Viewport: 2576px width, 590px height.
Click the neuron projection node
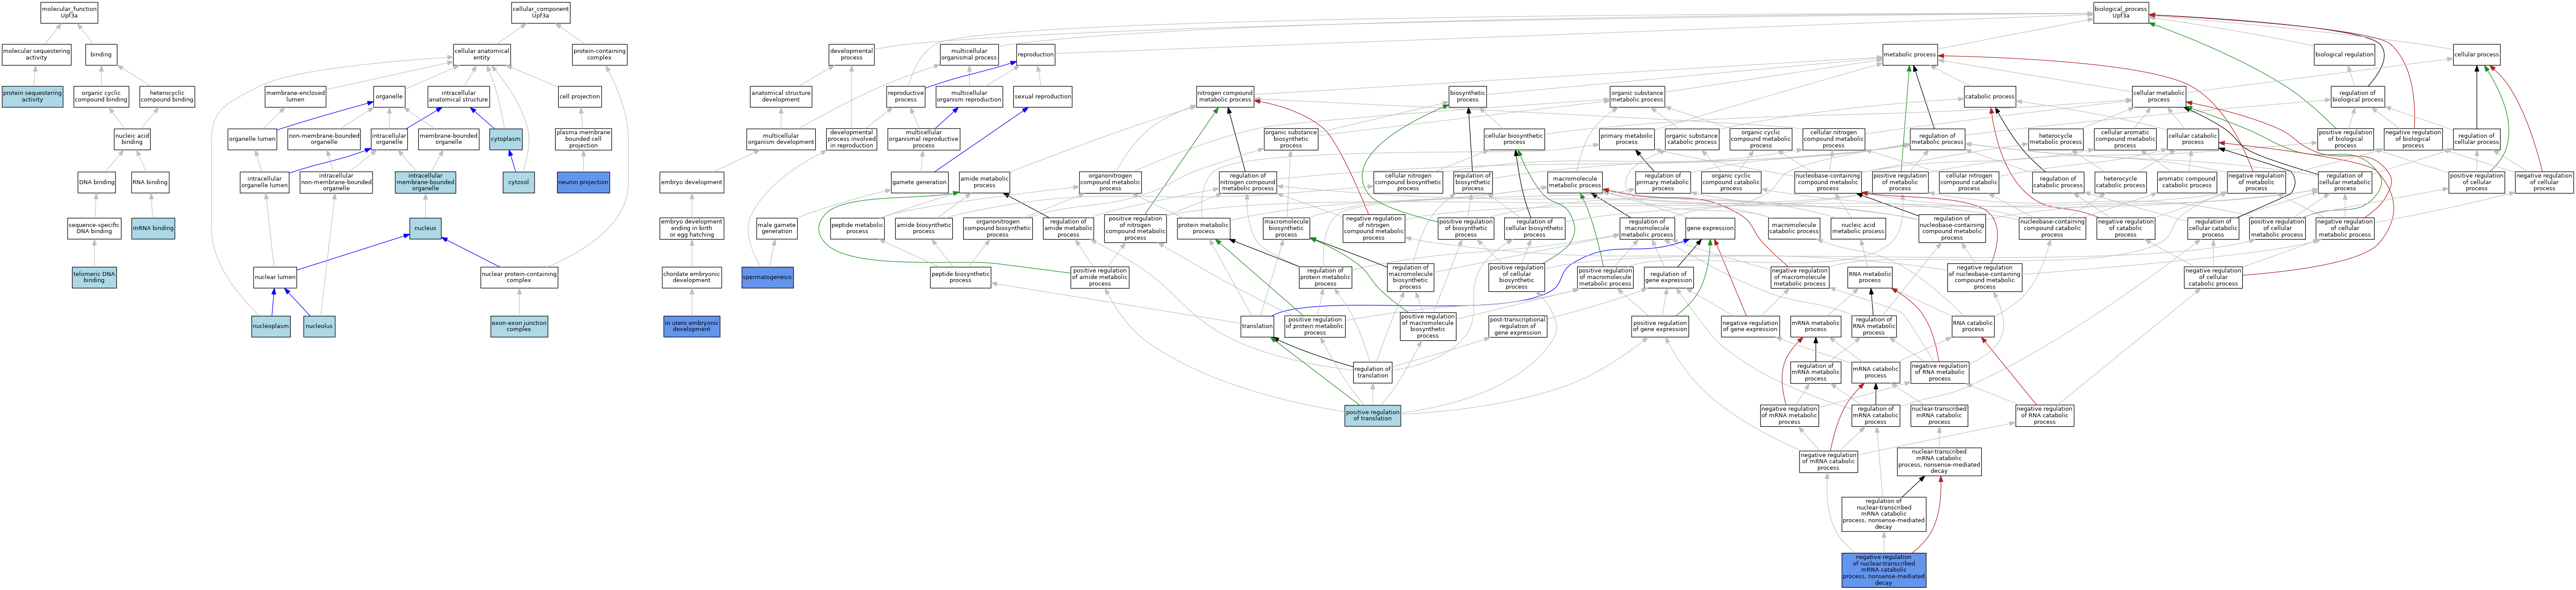(583, 182)
